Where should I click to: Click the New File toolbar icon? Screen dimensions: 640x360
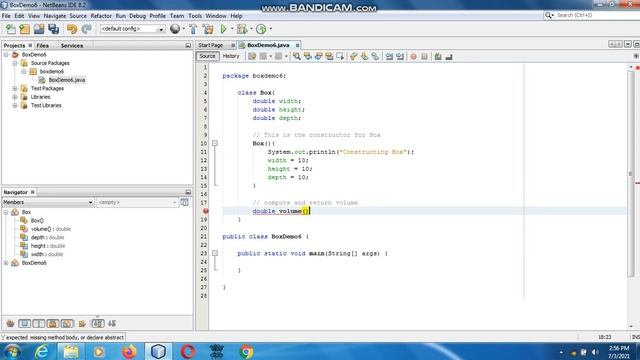pos(11,29)
